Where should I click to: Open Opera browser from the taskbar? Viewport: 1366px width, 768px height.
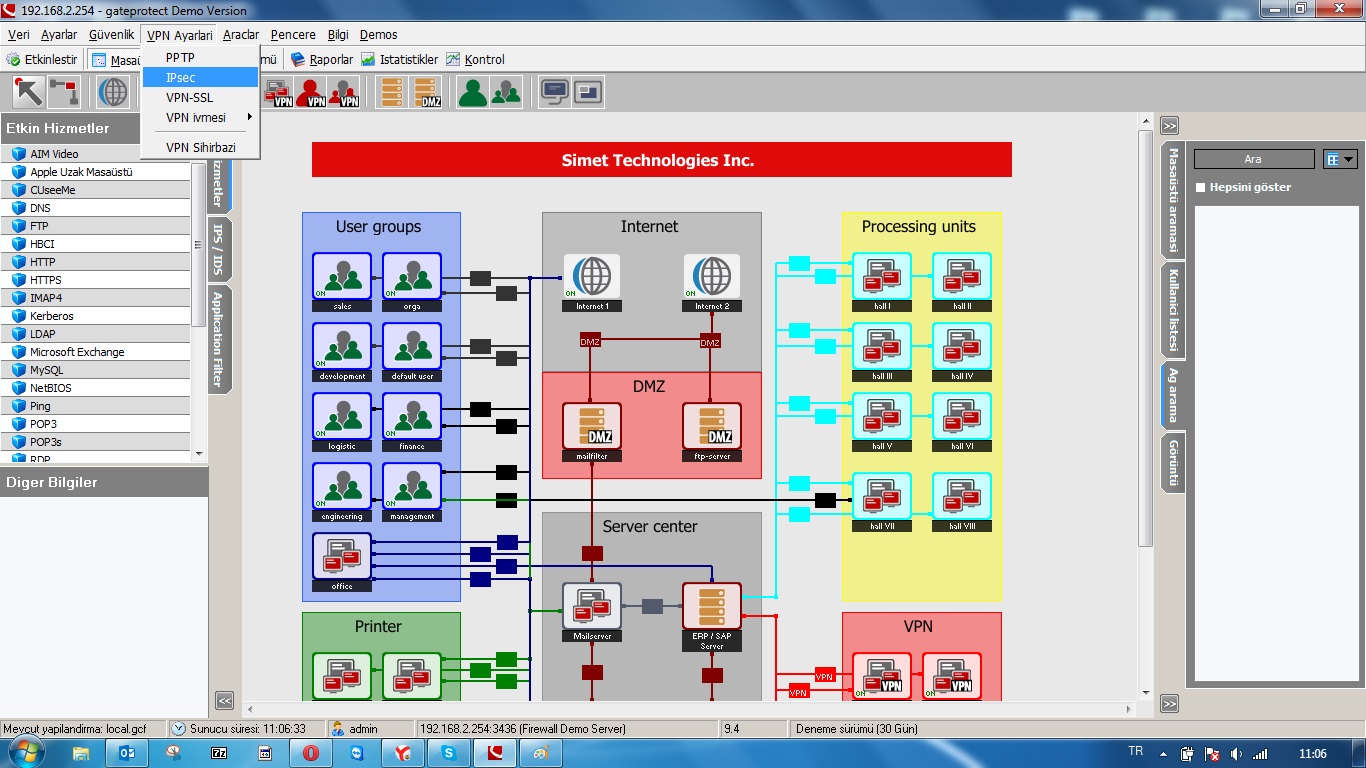[x=310, y=753]
